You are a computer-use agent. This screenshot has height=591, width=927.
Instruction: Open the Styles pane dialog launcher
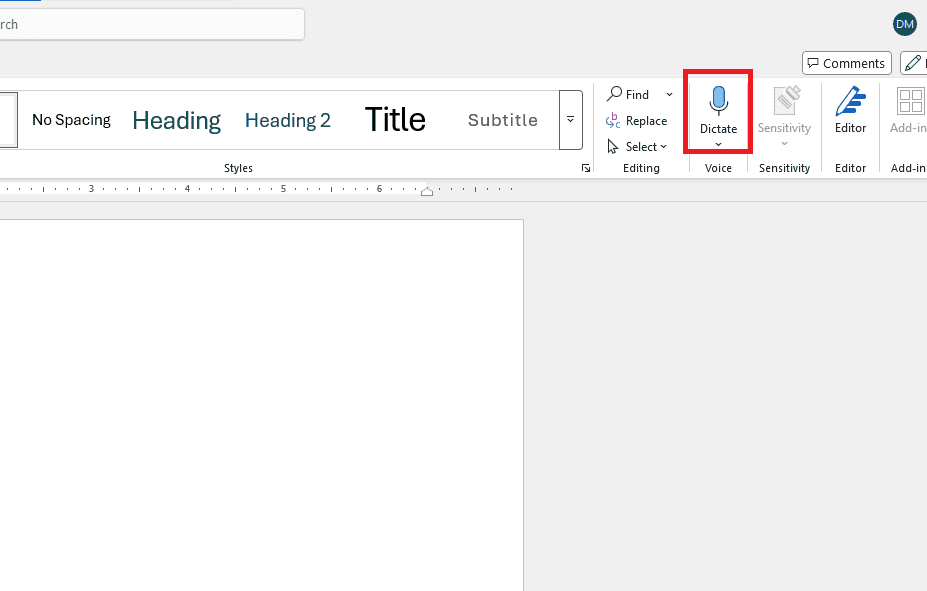585,168
